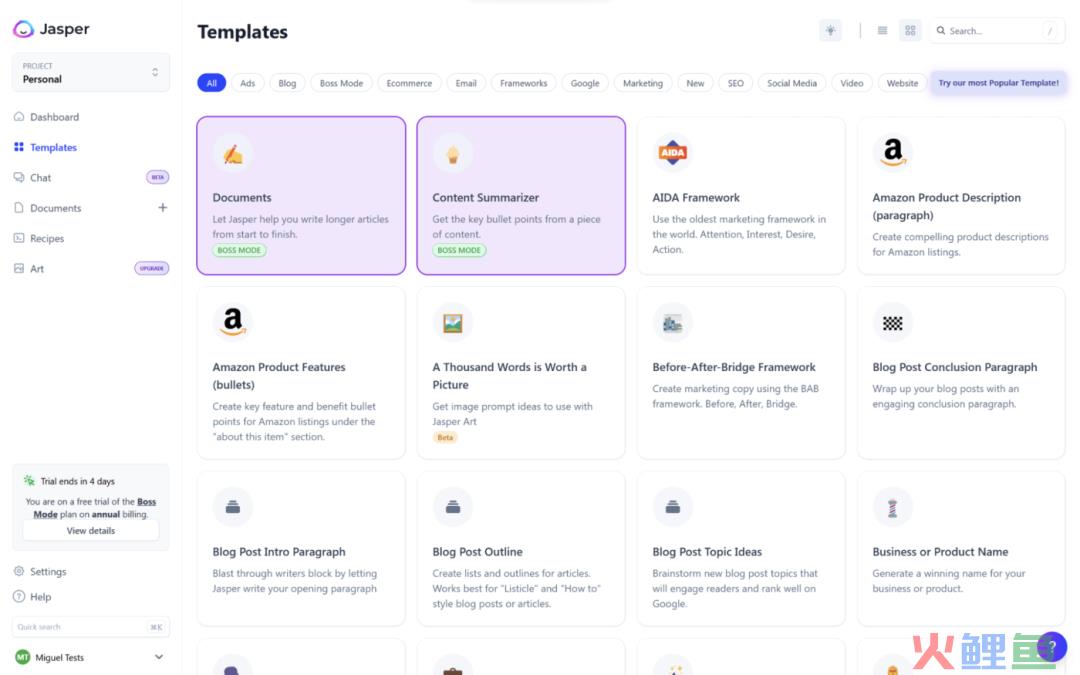Filter templates by Website
1080x675 pixels.
[x=902, y=83]
